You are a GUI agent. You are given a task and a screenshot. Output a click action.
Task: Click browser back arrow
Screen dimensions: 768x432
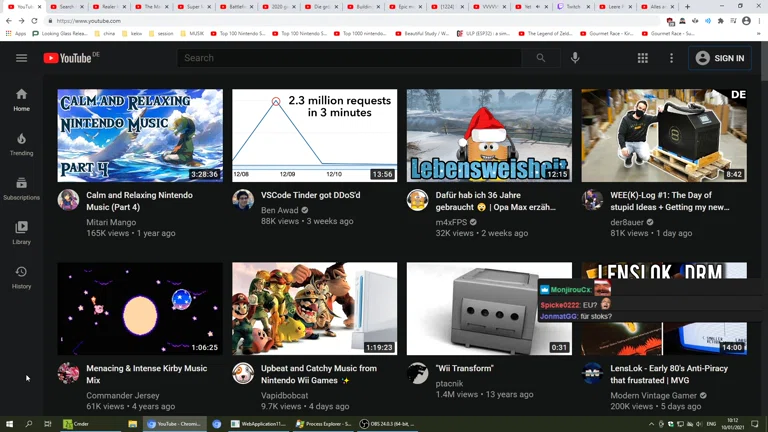click(x=9, y=21)
